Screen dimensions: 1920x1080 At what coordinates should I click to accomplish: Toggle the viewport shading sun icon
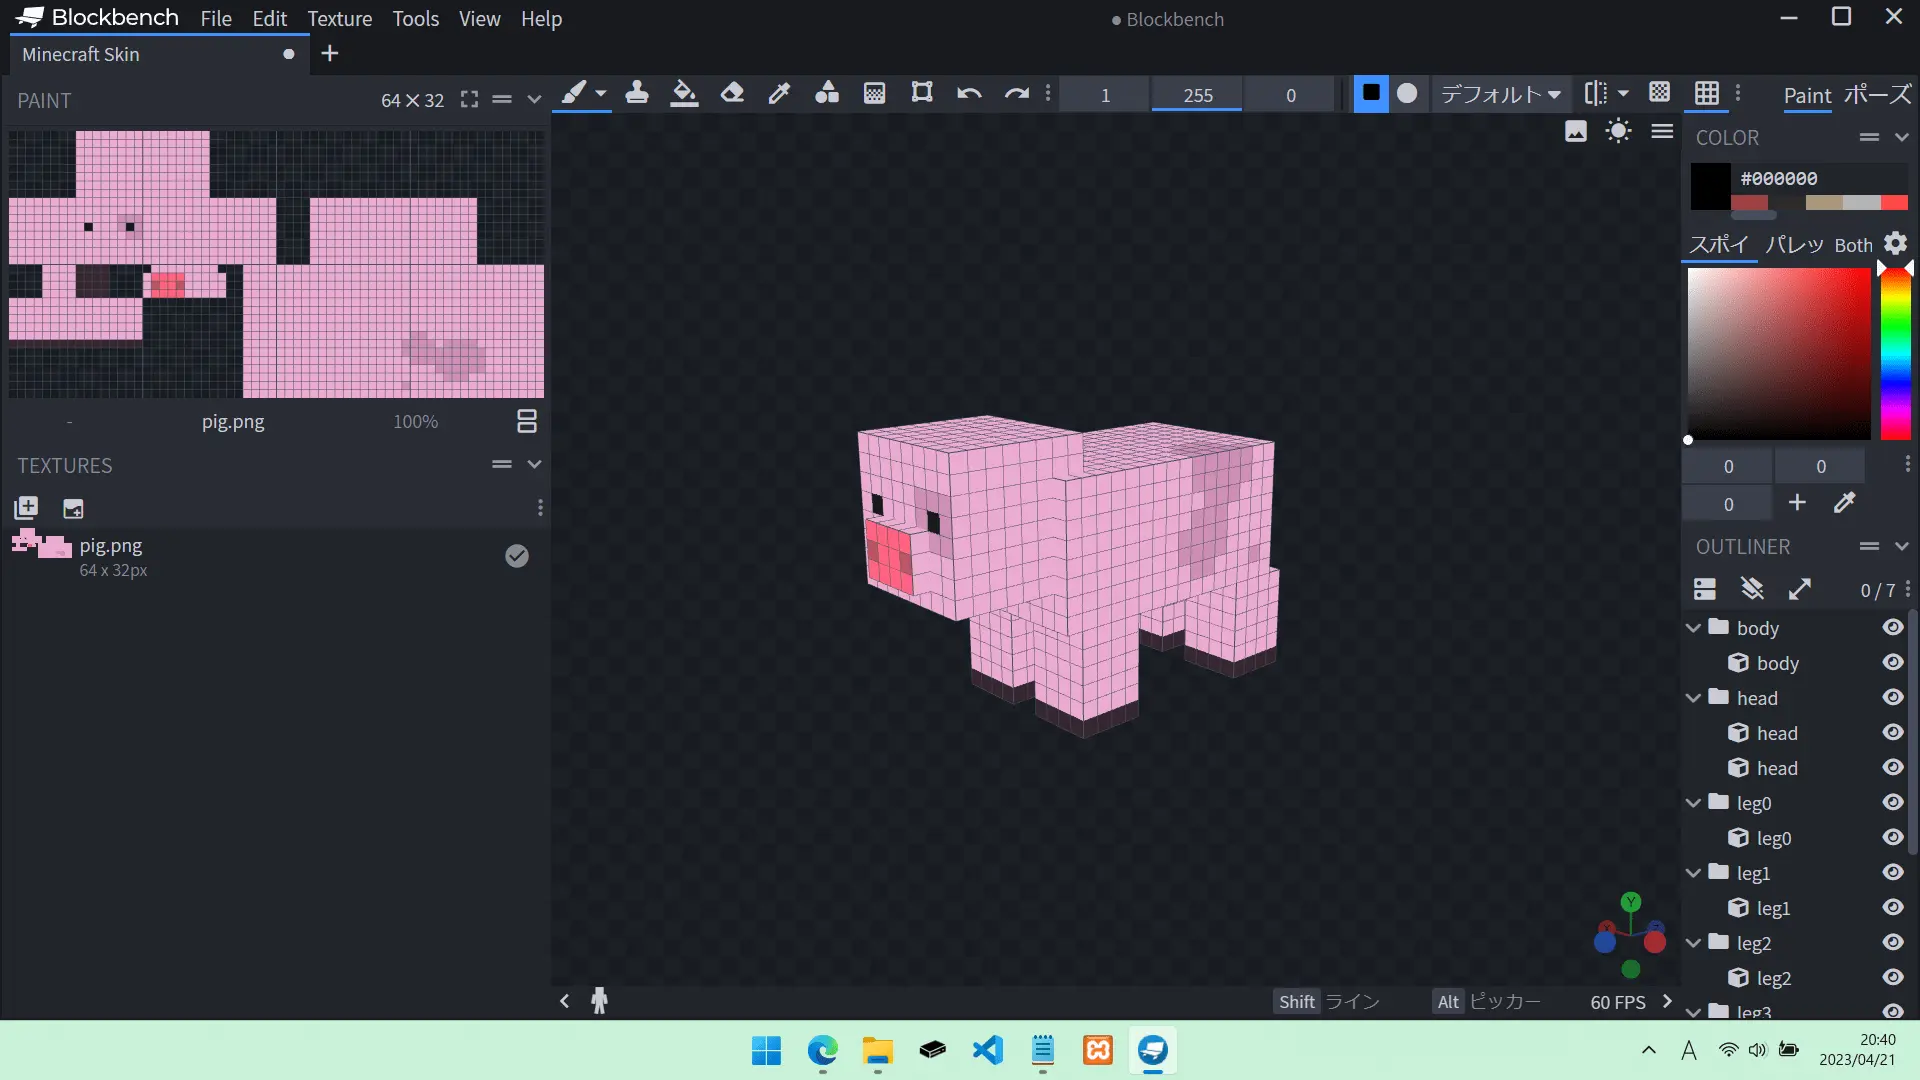coord(1618,131)
